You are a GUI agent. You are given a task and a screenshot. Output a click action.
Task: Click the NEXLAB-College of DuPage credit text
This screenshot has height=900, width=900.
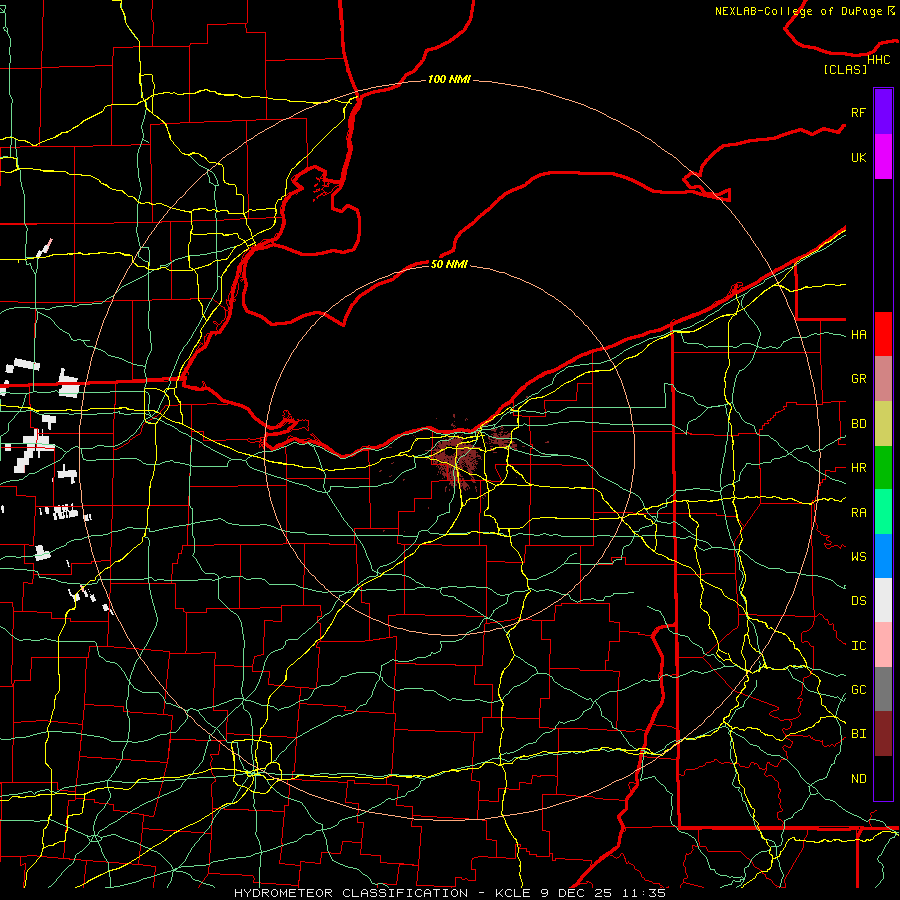coord(798,11)
